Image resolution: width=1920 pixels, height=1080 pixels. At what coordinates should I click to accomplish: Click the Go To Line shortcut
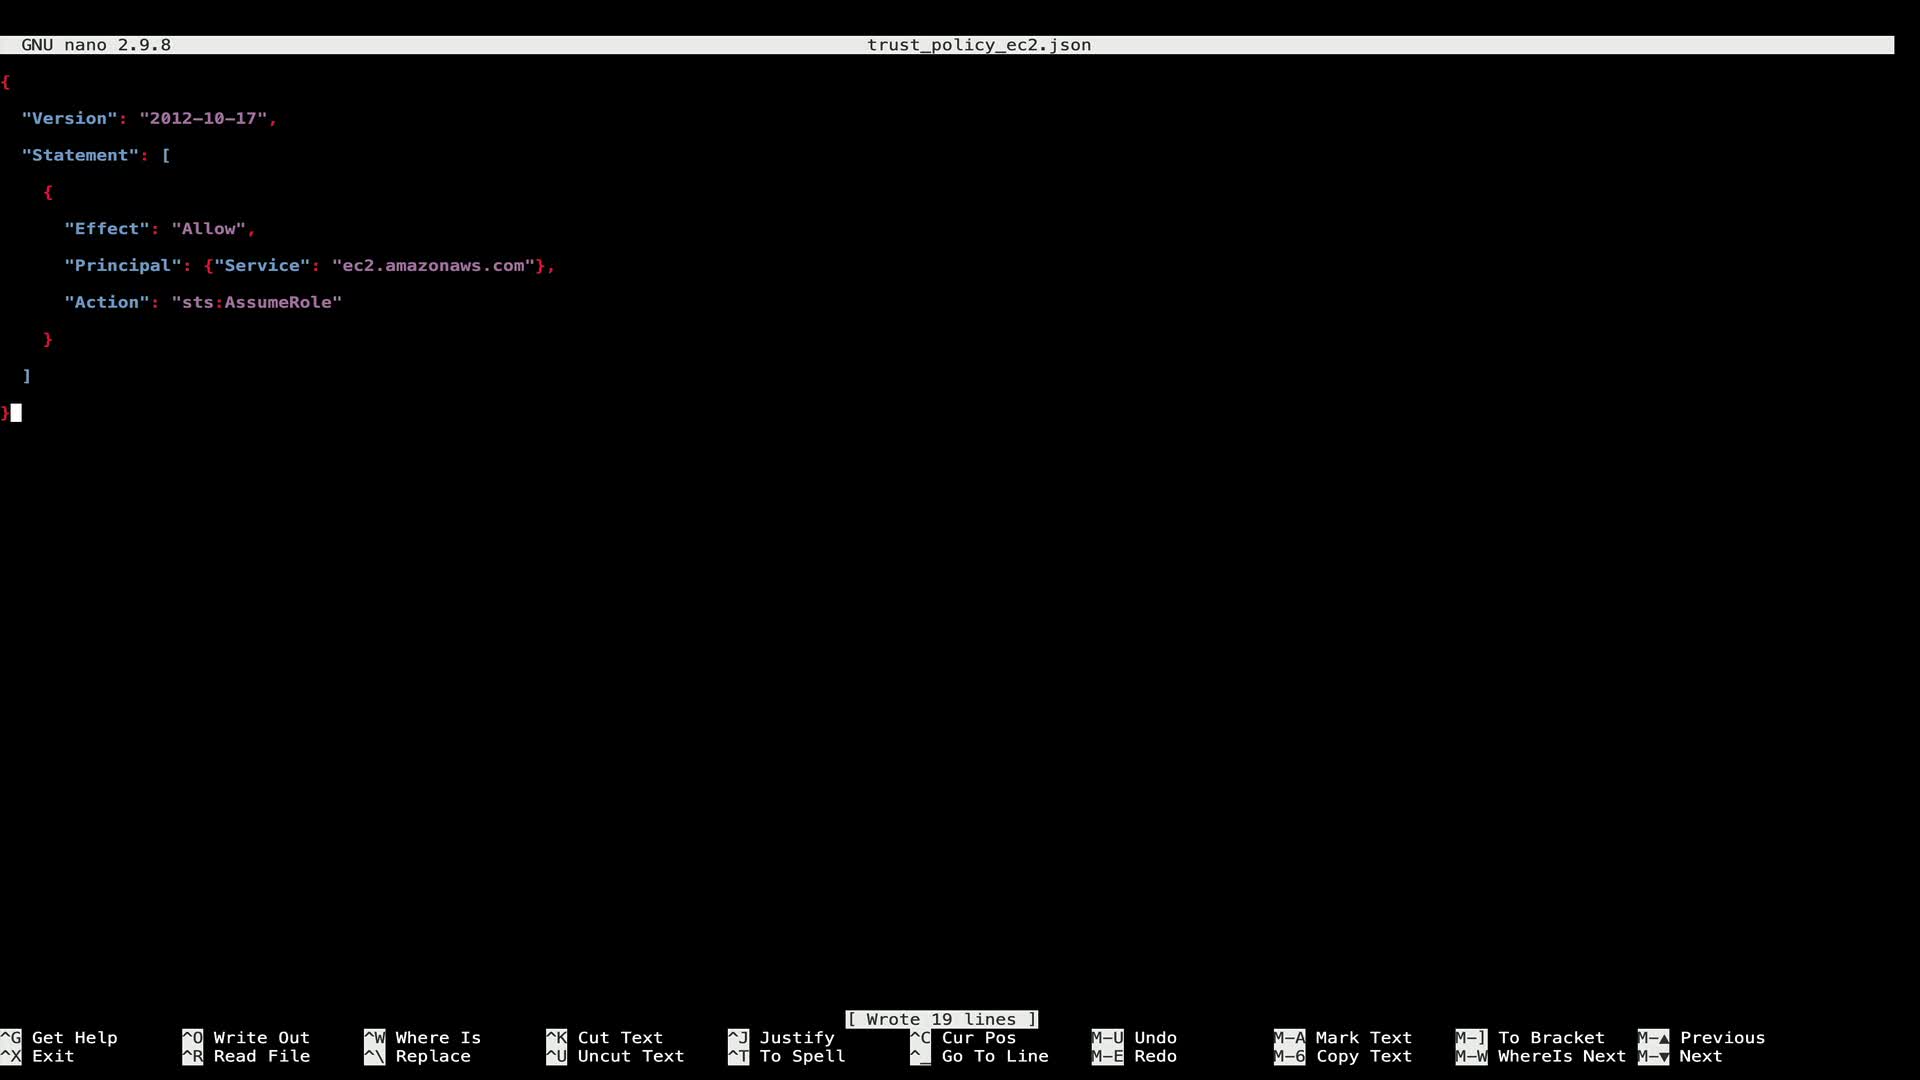click(x=980, y=1056)
